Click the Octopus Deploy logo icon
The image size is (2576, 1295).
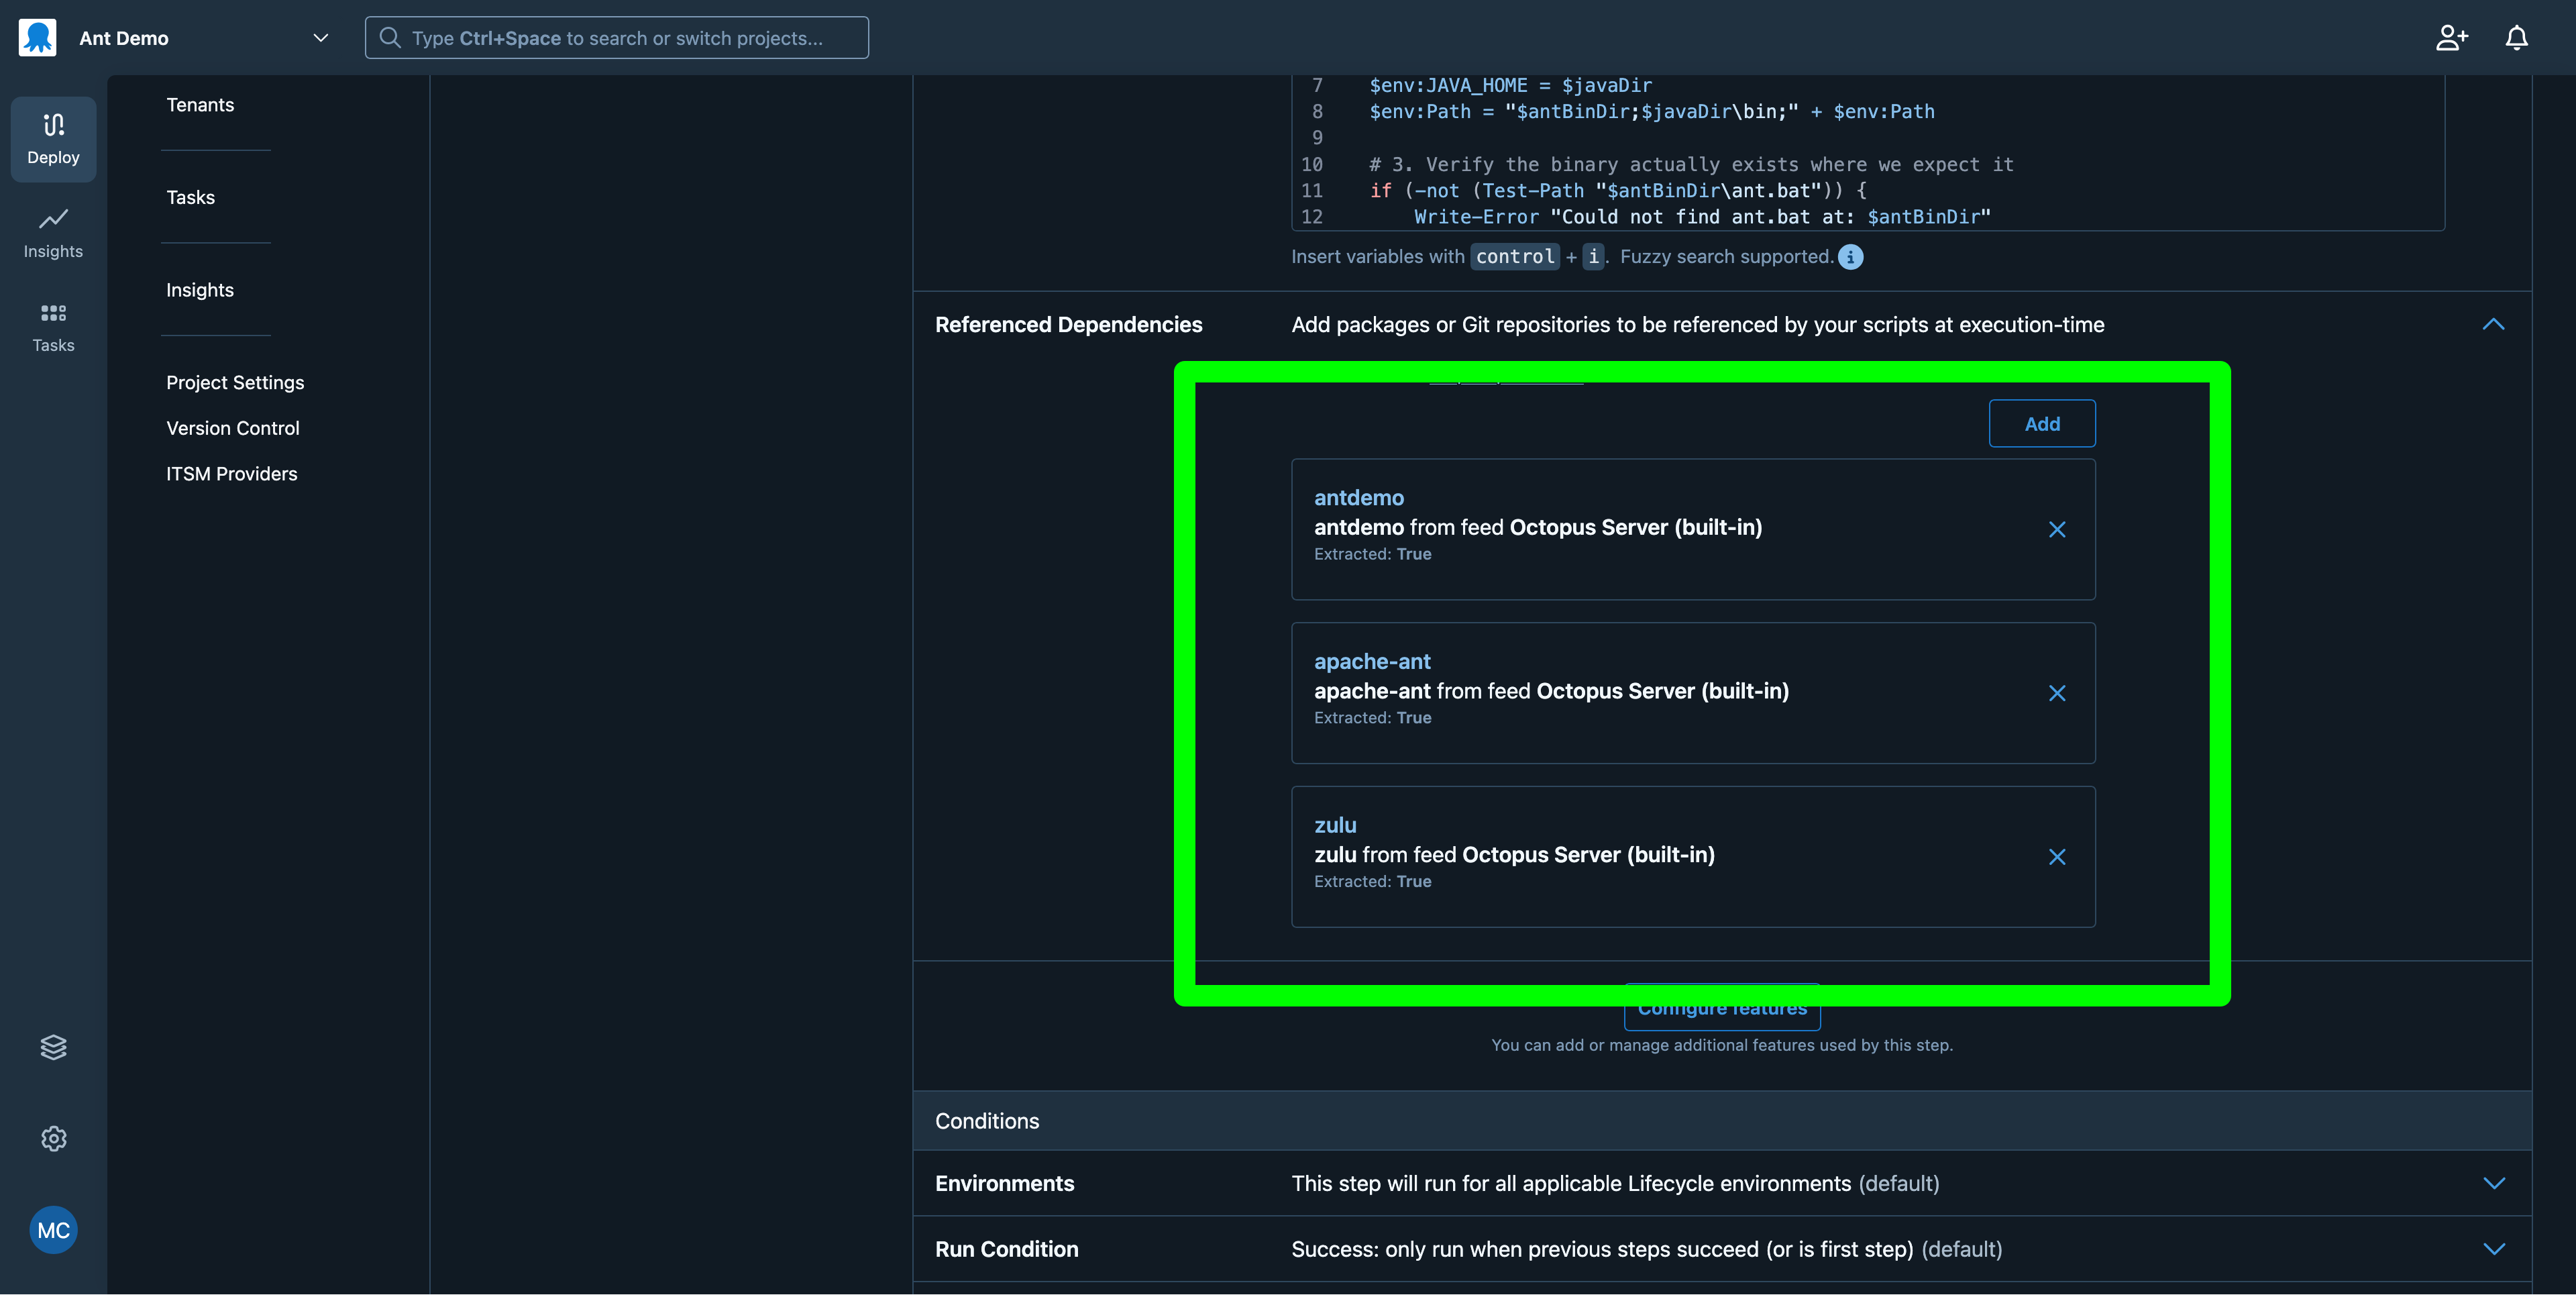coord(38,38)
